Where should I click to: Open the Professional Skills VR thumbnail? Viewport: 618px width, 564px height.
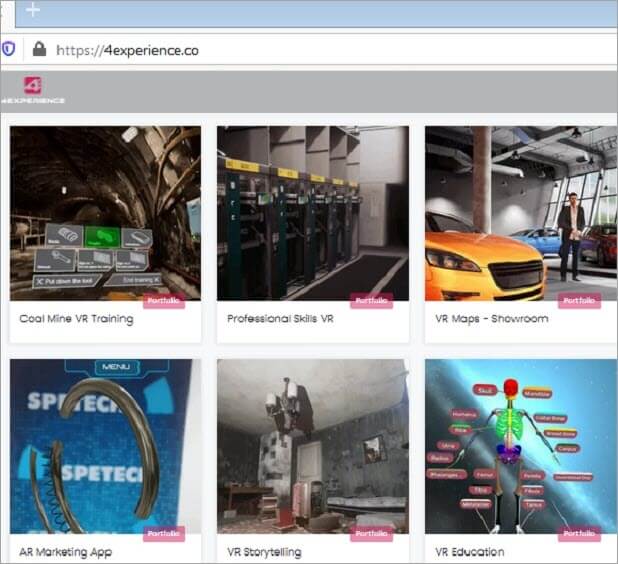click(313, 213)
